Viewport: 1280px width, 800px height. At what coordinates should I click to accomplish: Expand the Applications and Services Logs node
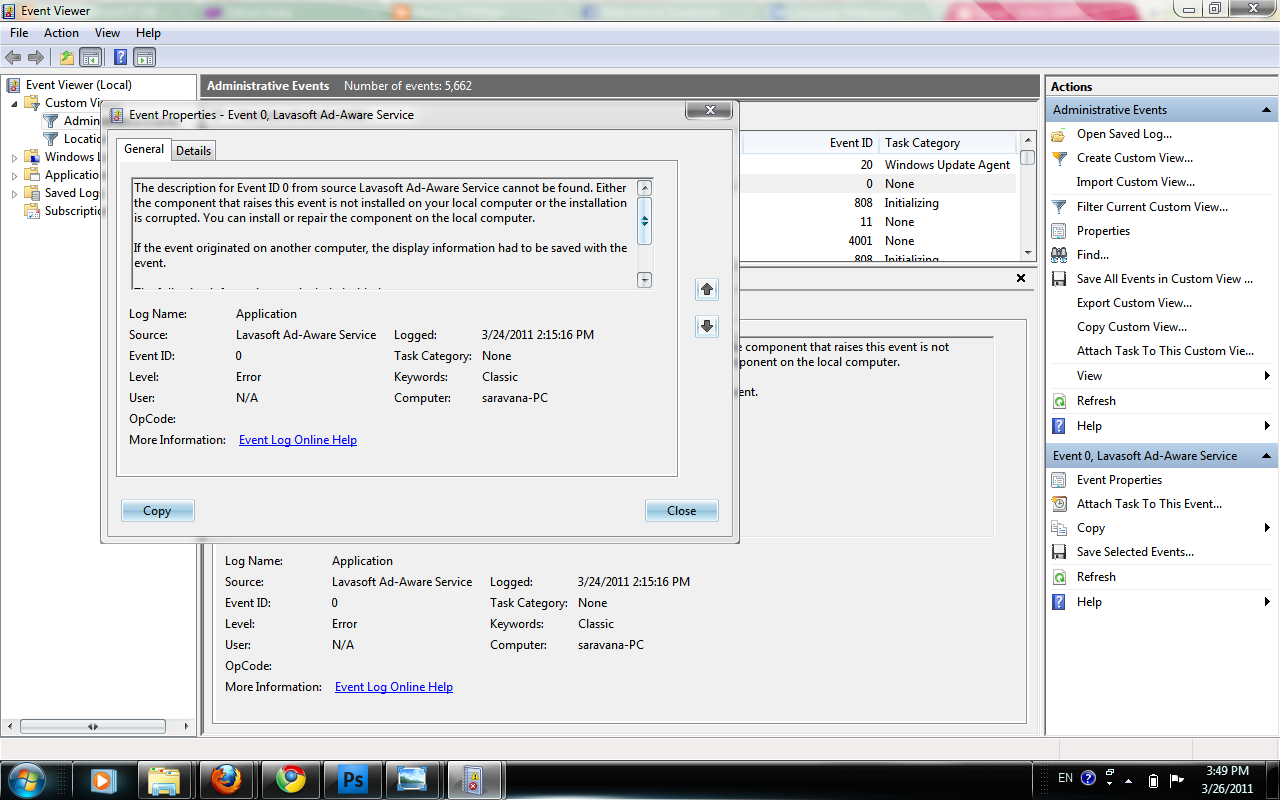15,175
